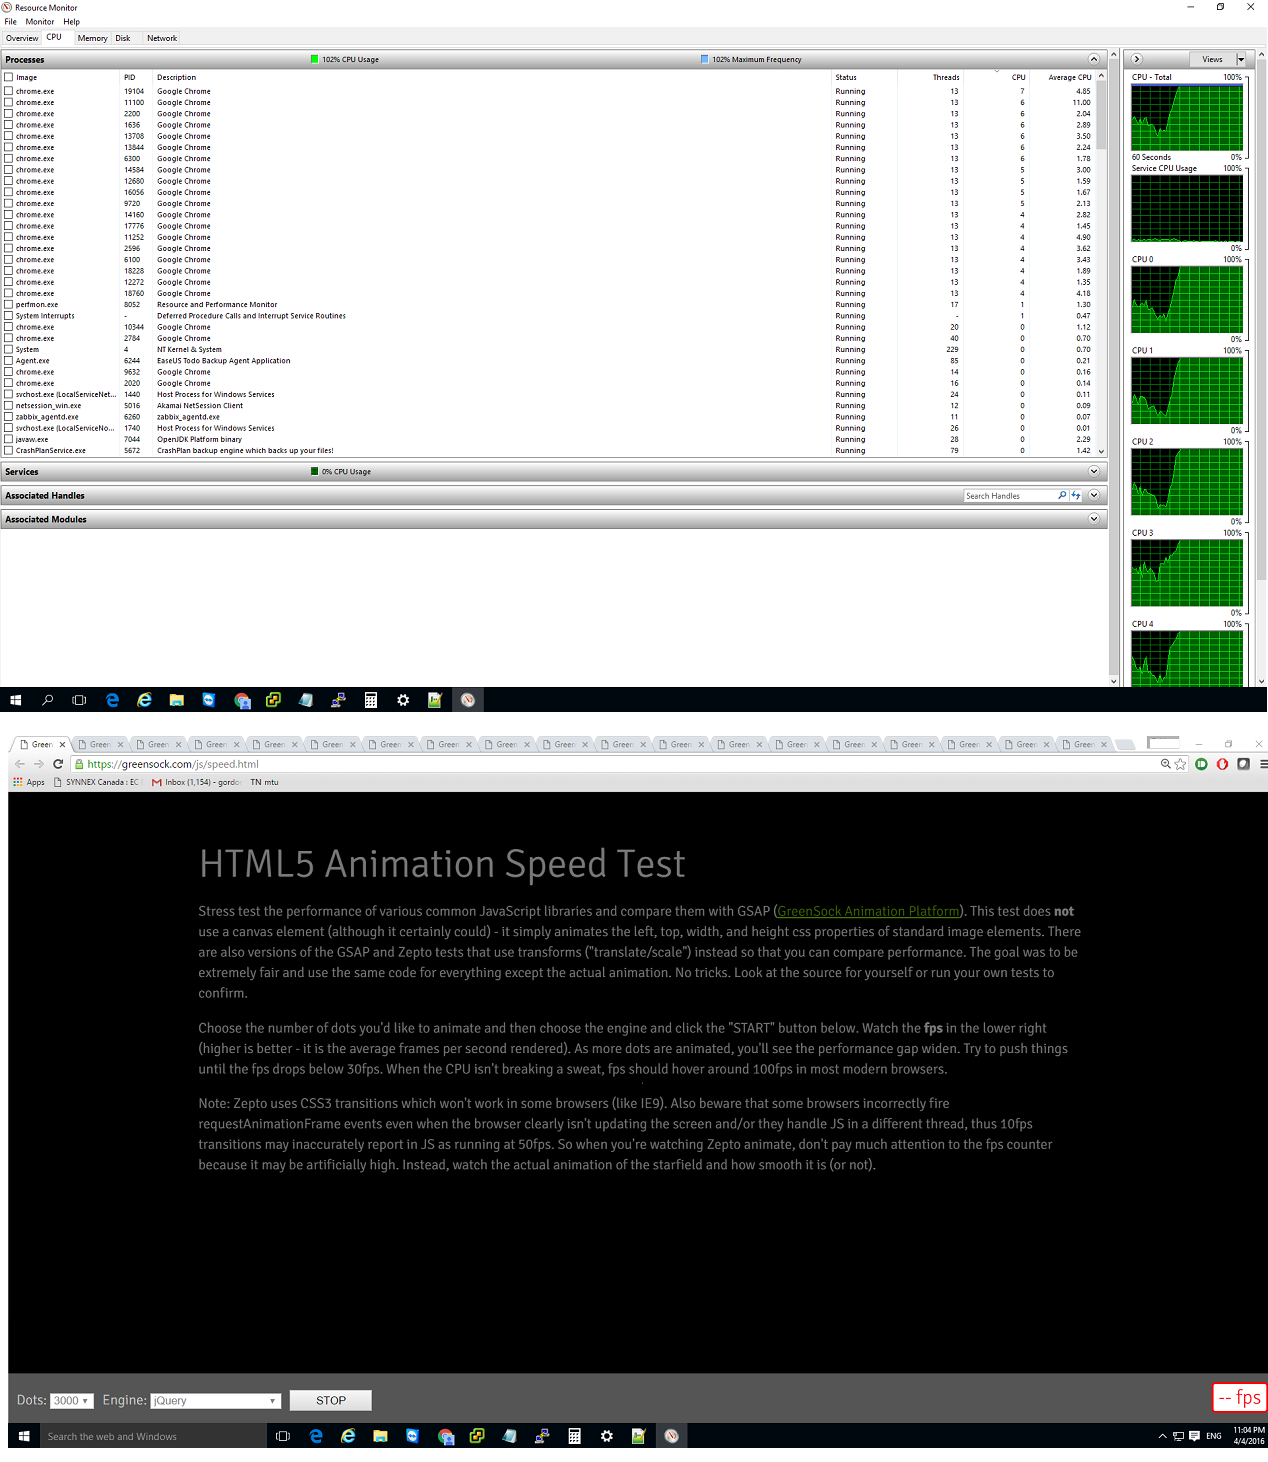The width and height of the screenshot is (1268, 1462).
Task: Open the Views dropdown arrow
Action: [x=1241, y=59]
